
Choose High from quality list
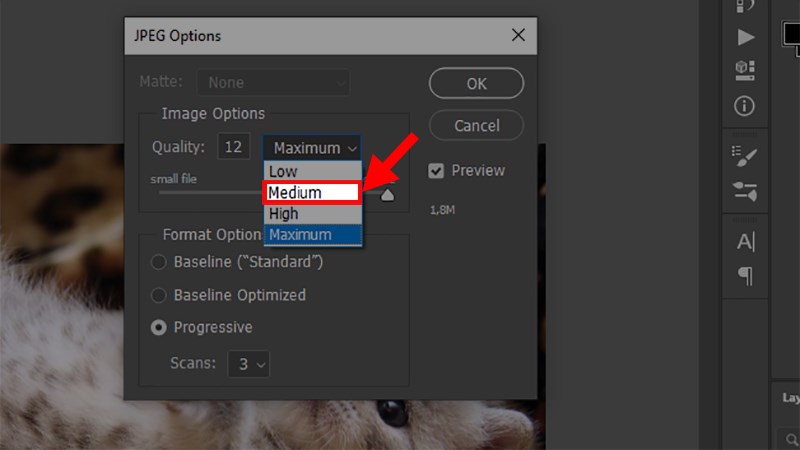tap(311, 213)
